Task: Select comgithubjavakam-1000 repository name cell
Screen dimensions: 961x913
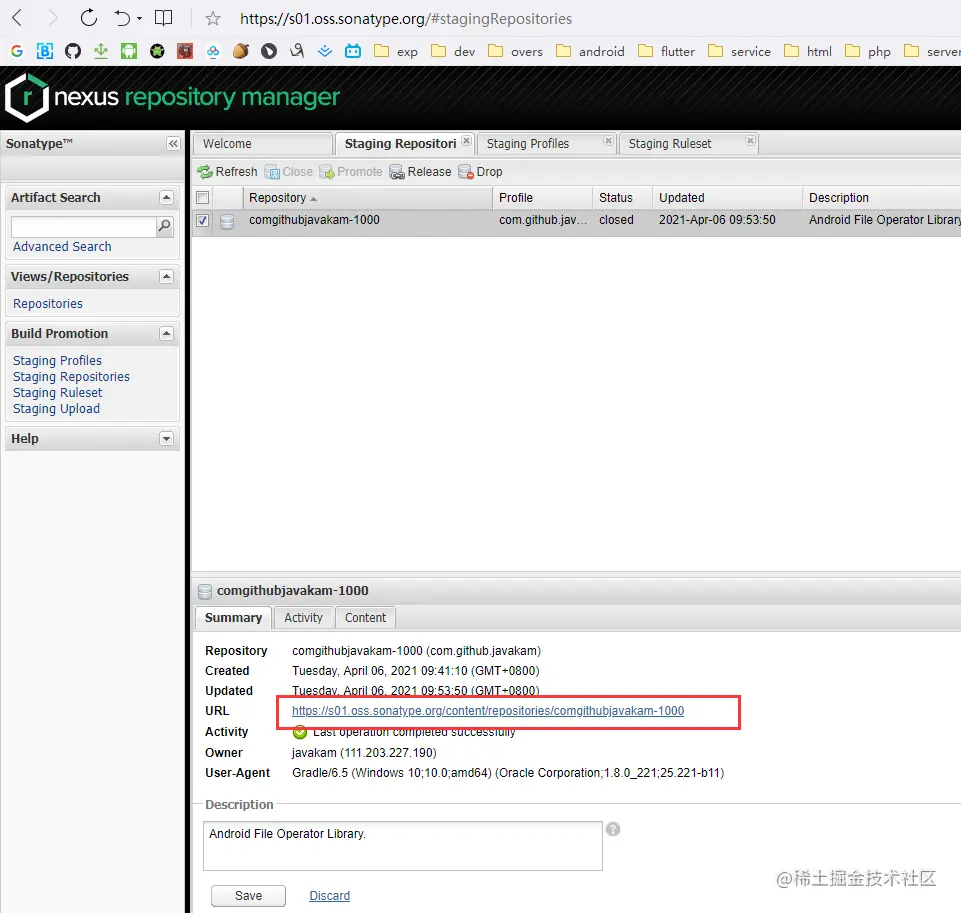Action: coord(314,219)
